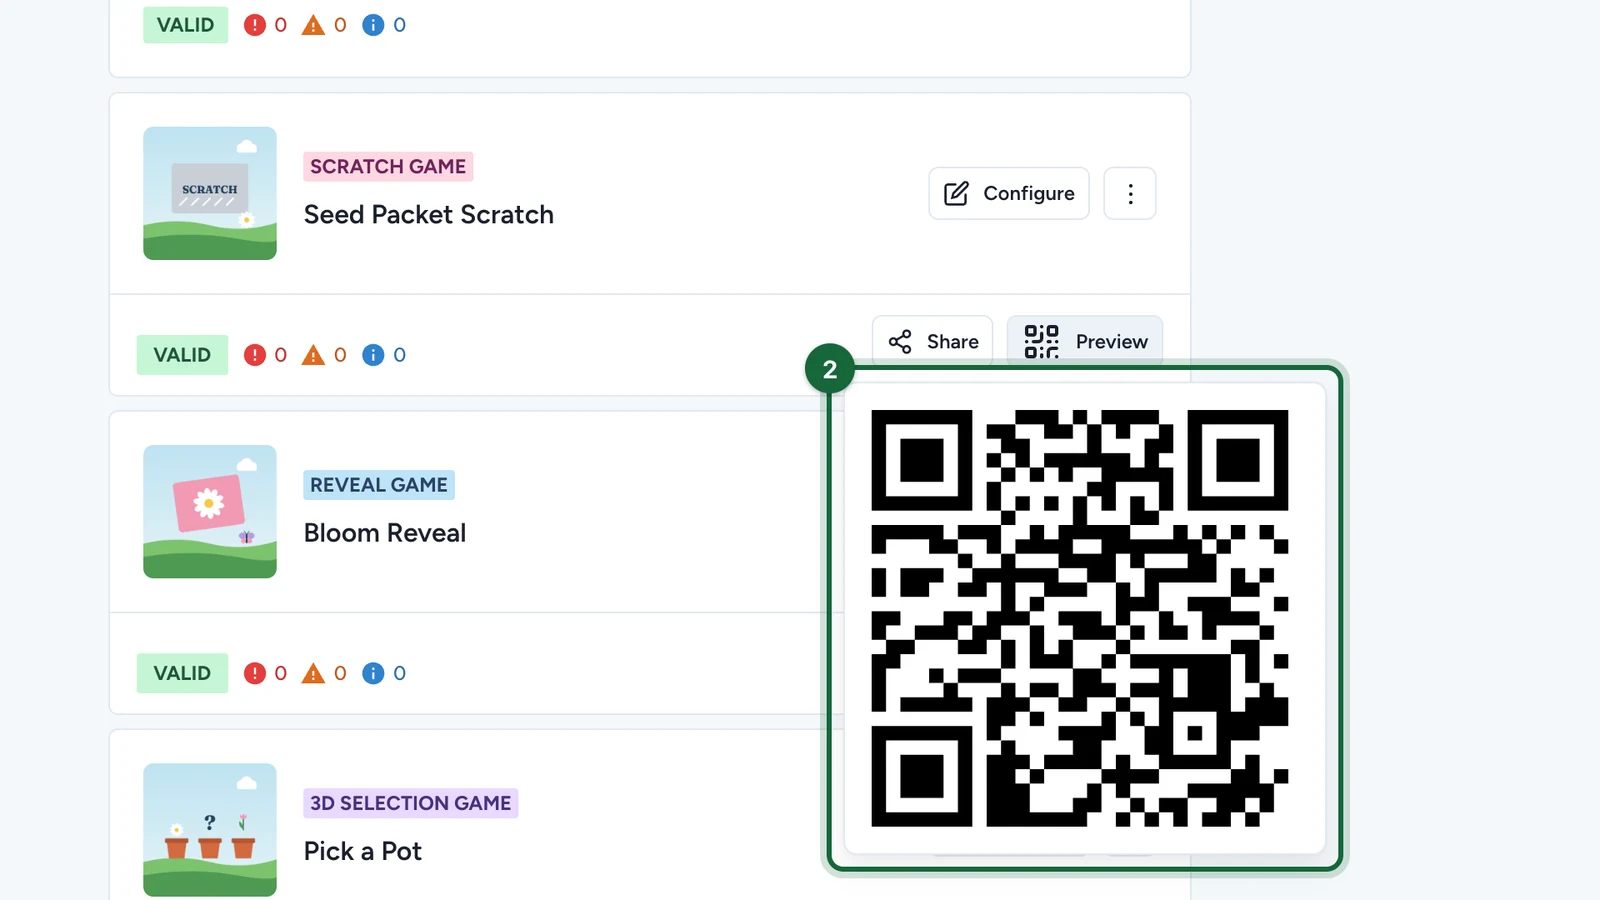
Task: Click the 3D SELECTION GAME tag
Action: [x=411, y=803]
